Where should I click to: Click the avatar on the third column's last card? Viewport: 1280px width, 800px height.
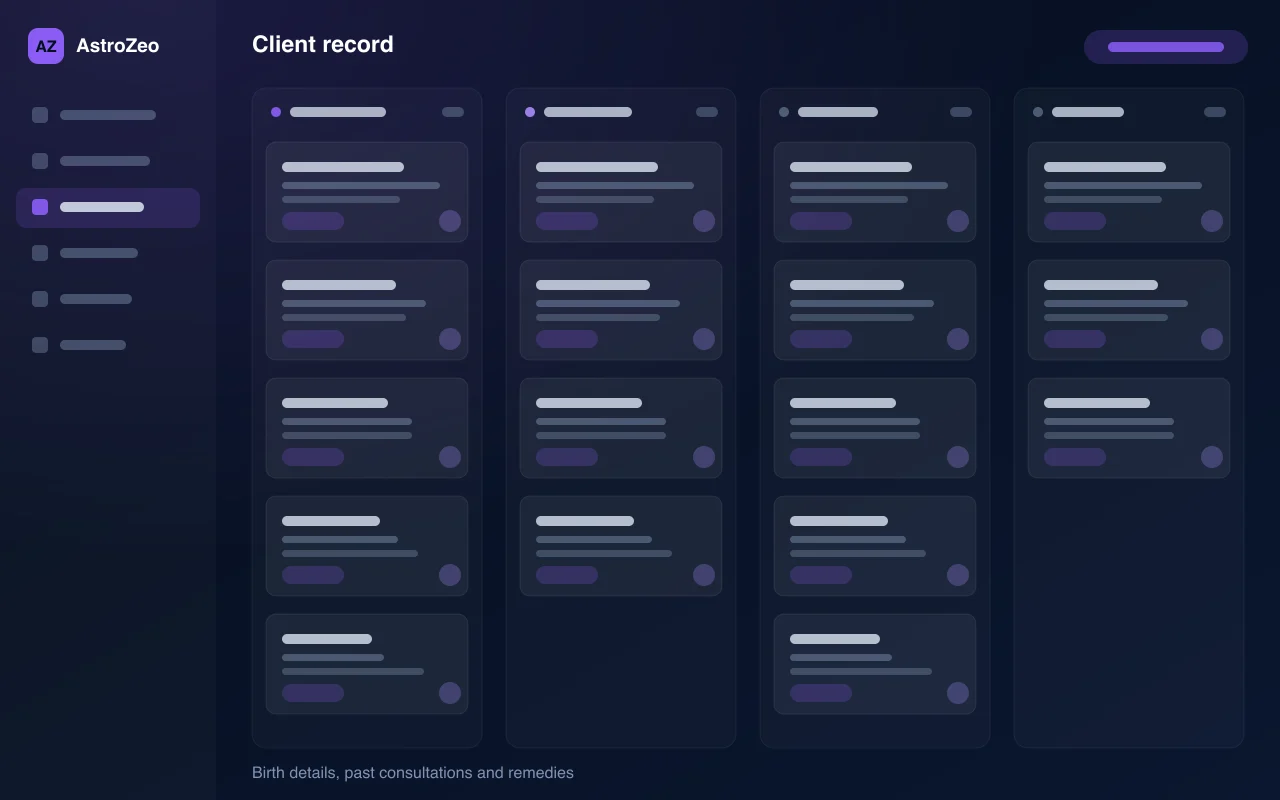[958, 693]
